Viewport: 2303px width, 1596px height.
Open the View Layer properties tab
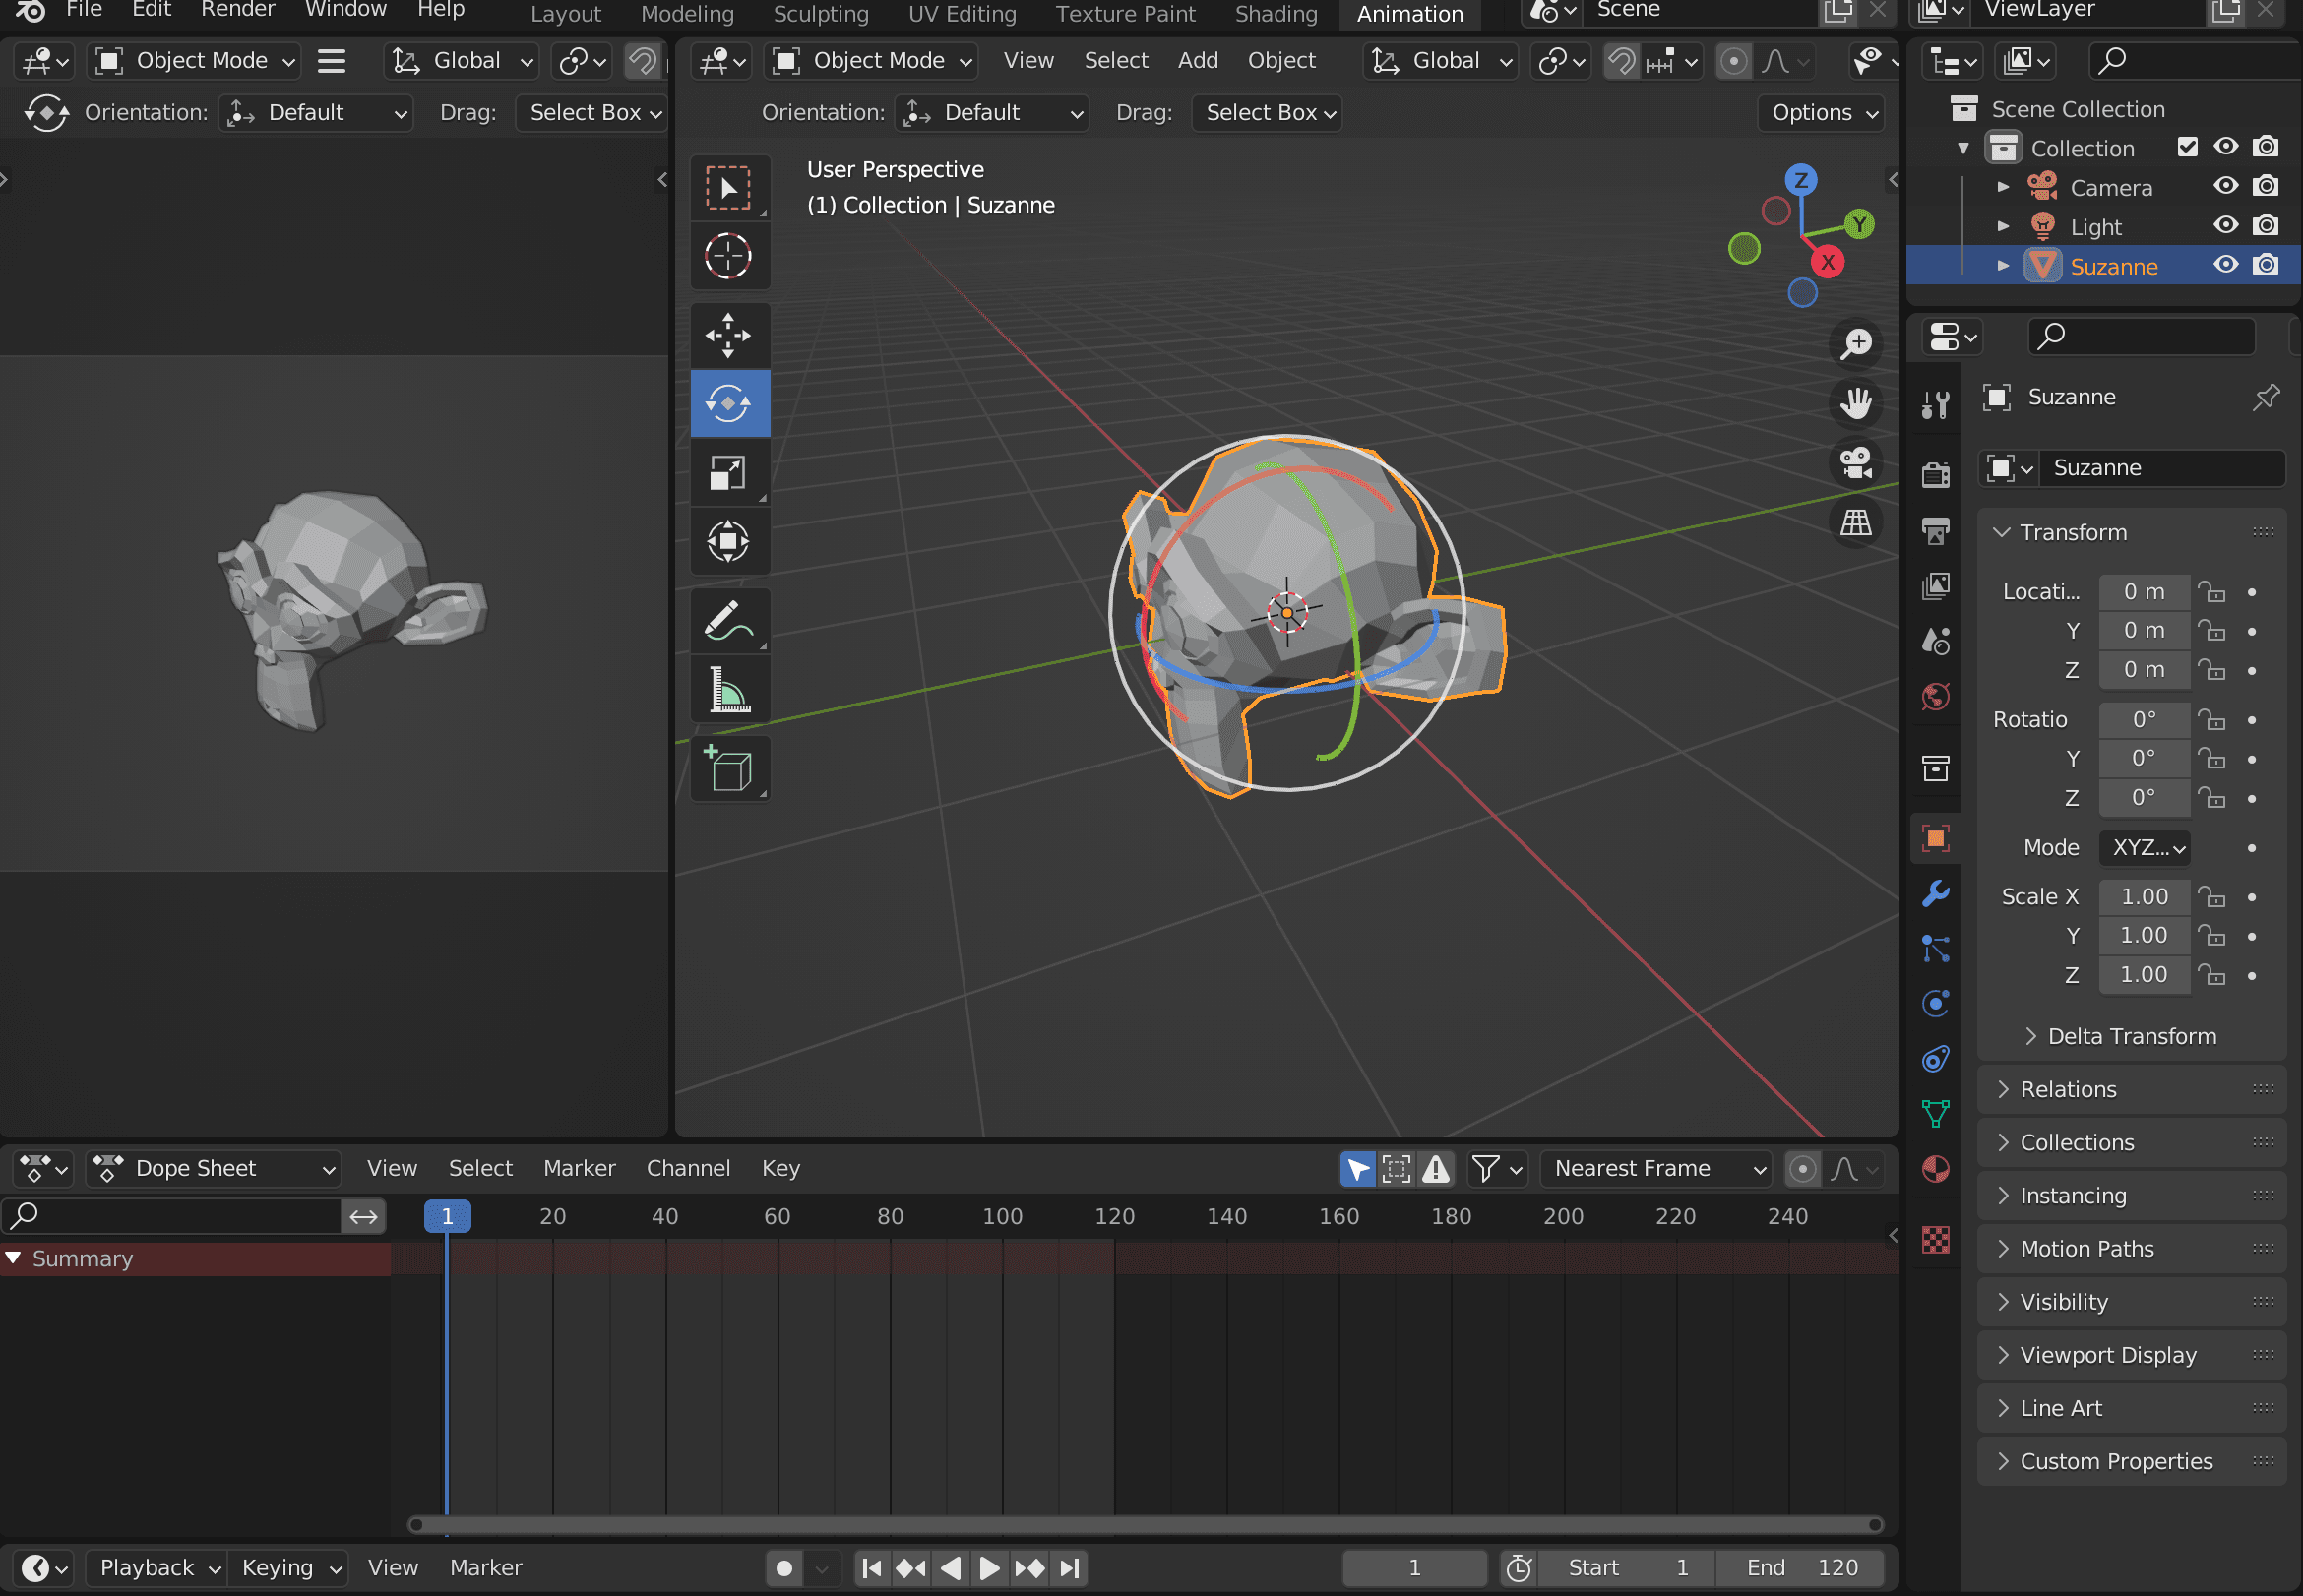tap(1936, 586)
